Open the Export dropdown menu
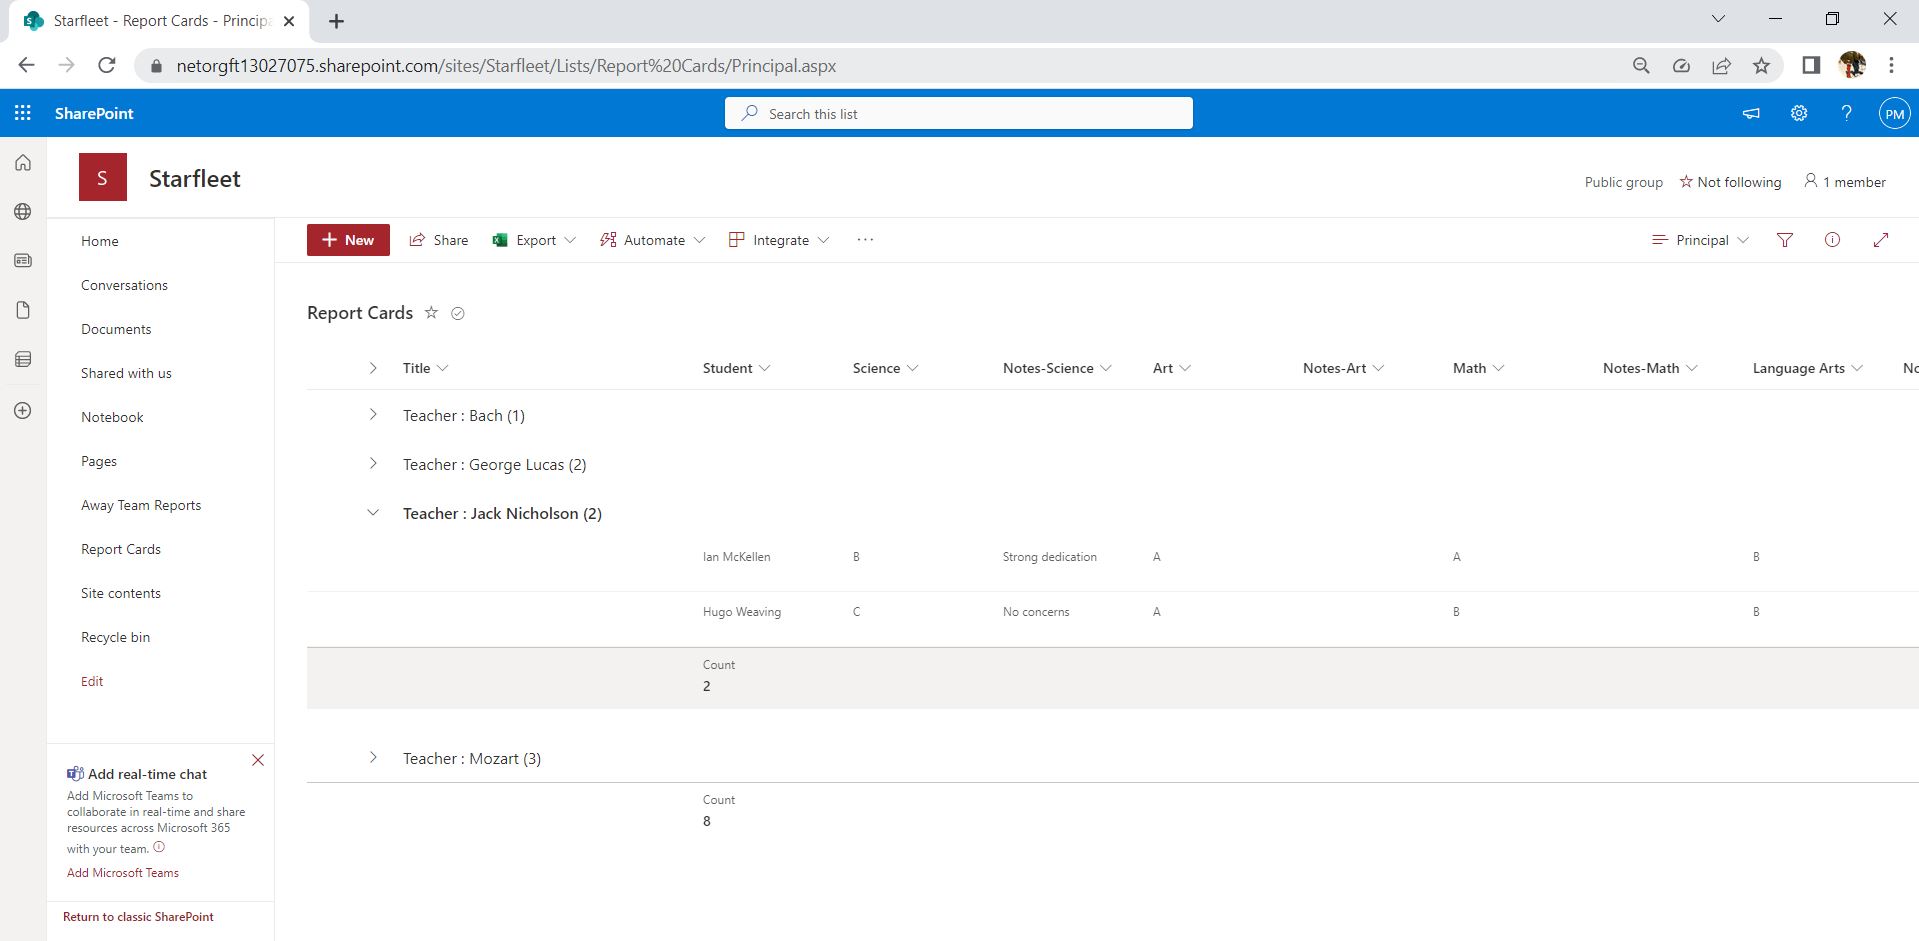The width and height of the screenshot is (1919, 941). point(535,240)
